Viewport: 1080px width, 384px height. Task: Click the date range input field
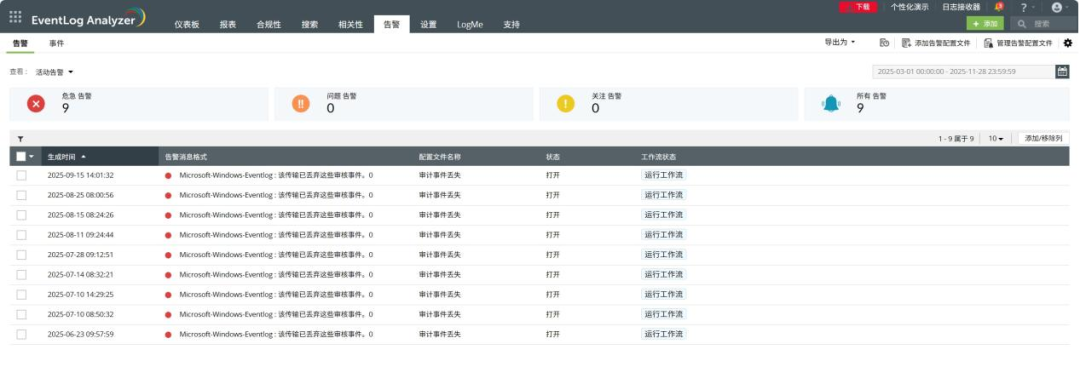click(964, 72)
